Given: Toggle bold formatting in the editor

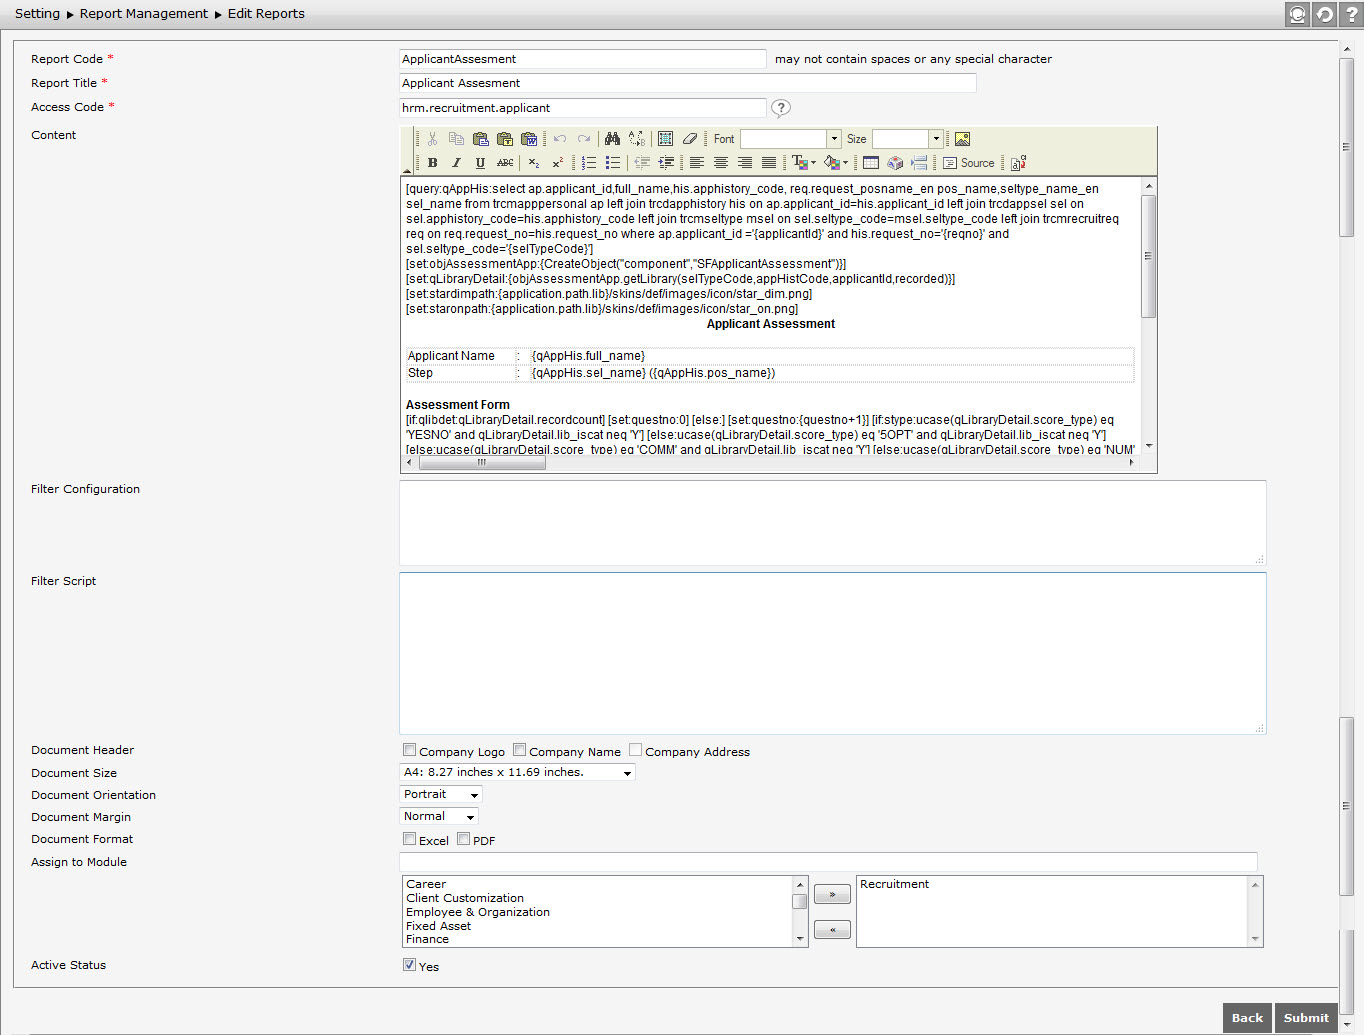Looking at the screenshot, I should point(432,162).
